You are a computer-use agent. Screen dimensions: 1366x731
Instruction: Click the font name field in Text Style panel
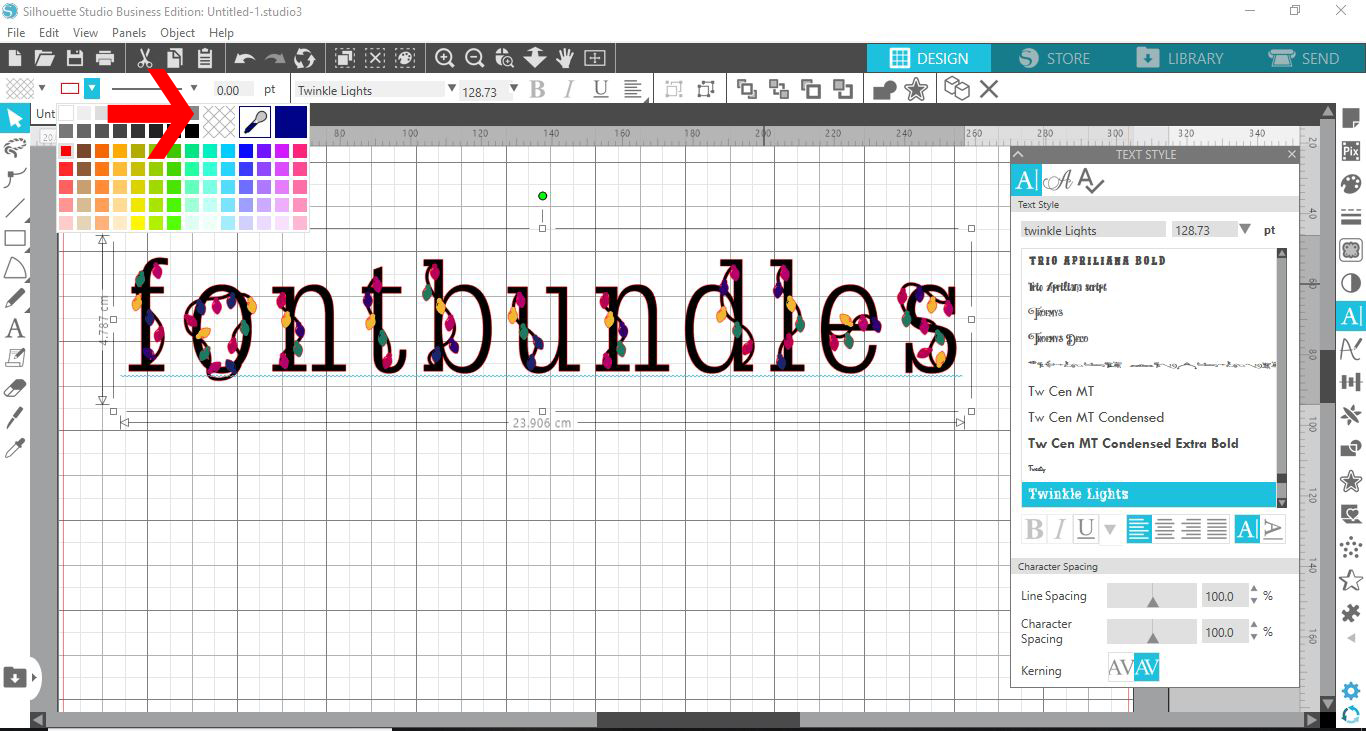pos(1093,230)
